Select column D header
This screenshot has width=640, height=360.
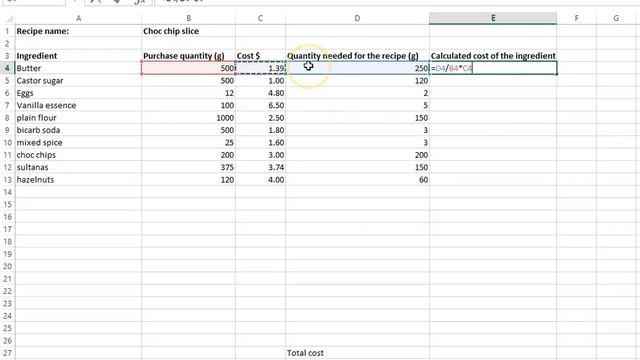[357, 18]
